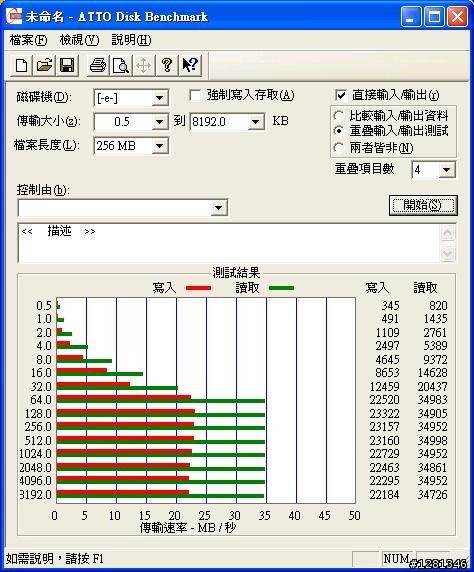Minimize the ATTO Disk Benchmark window

tap(411, 17)
